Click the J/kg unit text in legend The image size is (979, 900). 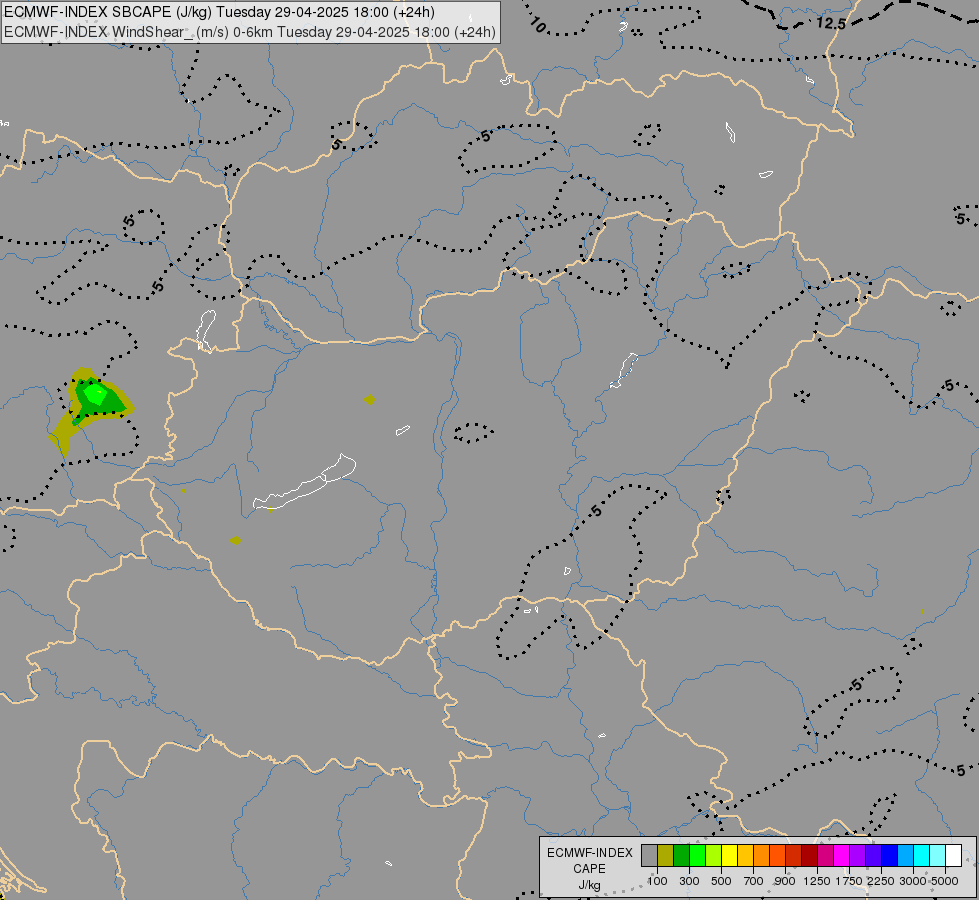(x=589, y=886)
